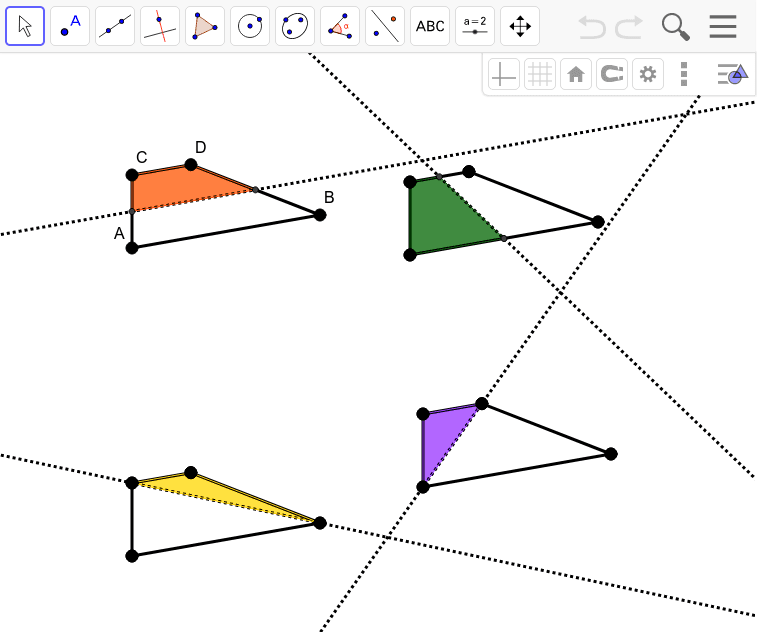Open the magnifier search
This screenshot has width=757, height=634.
click(675, 27)
